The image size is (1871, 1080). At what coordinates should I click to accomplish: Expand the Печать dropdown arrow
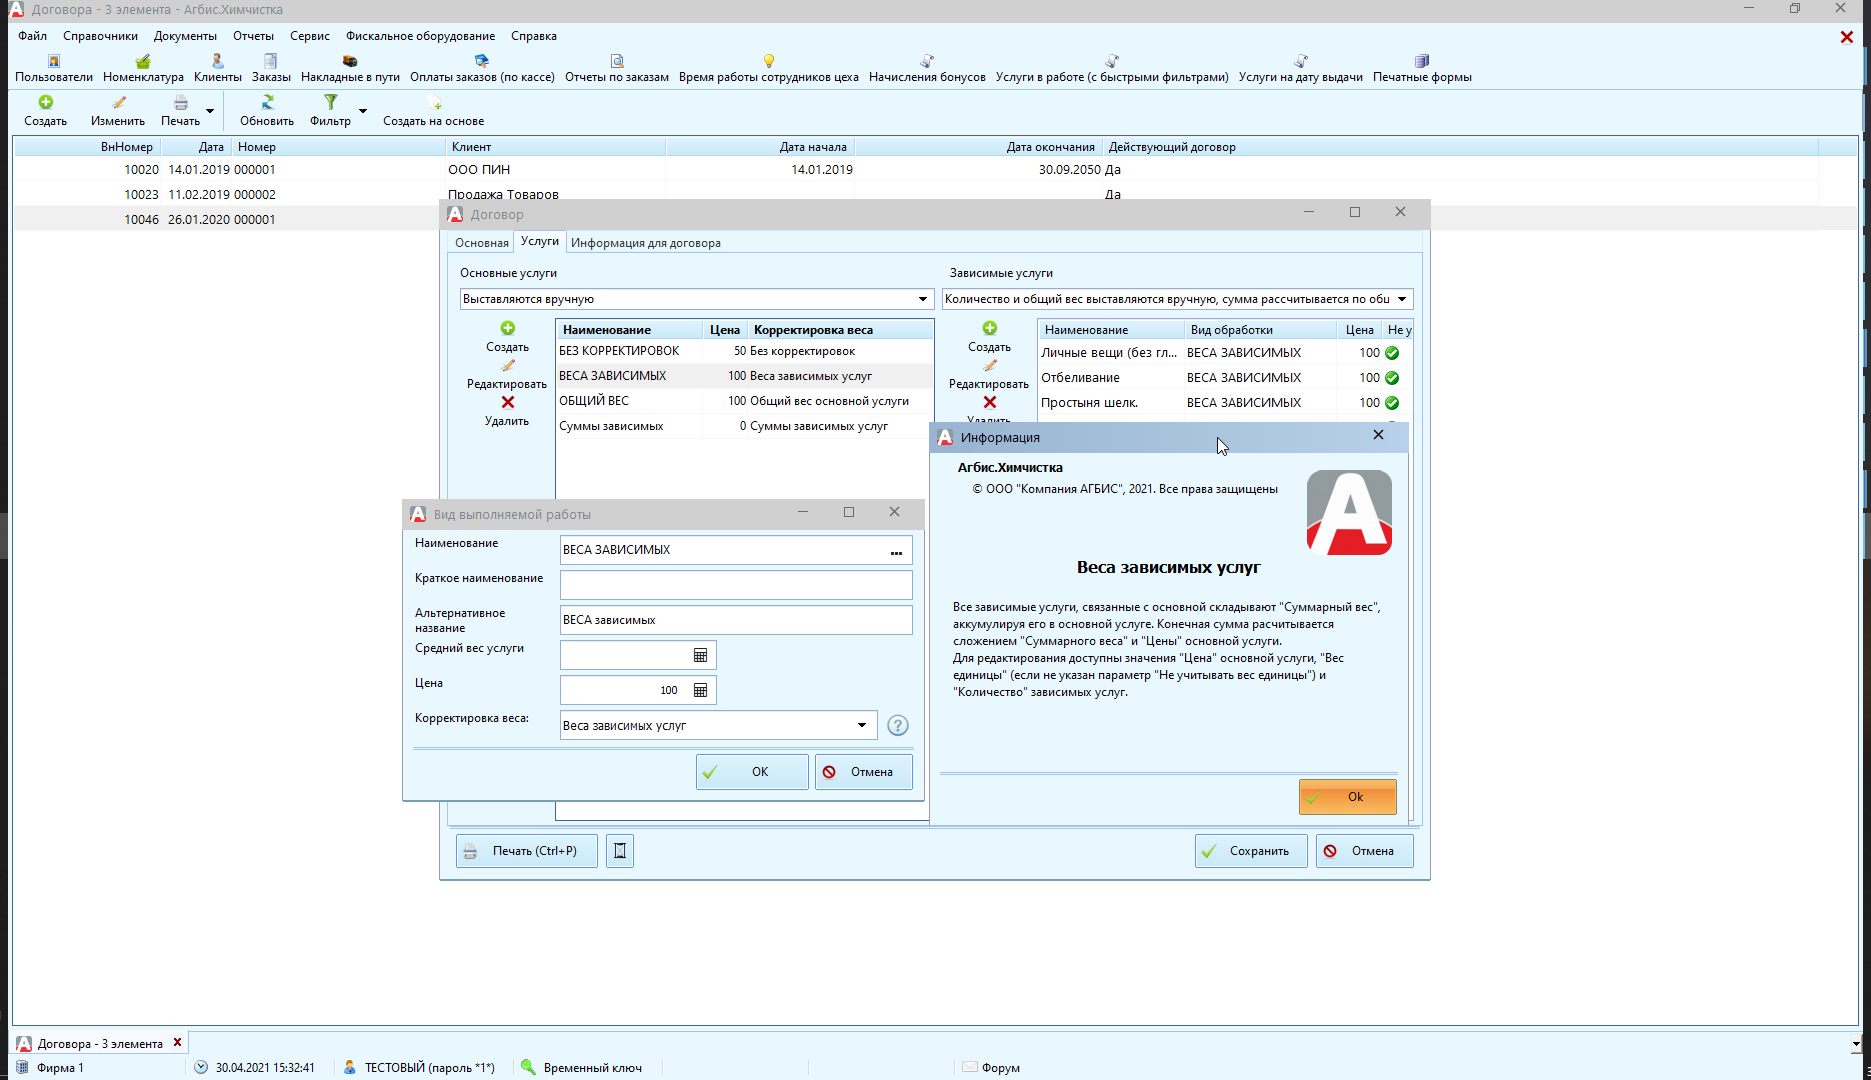pyautogui.click(x=210, y=110)
